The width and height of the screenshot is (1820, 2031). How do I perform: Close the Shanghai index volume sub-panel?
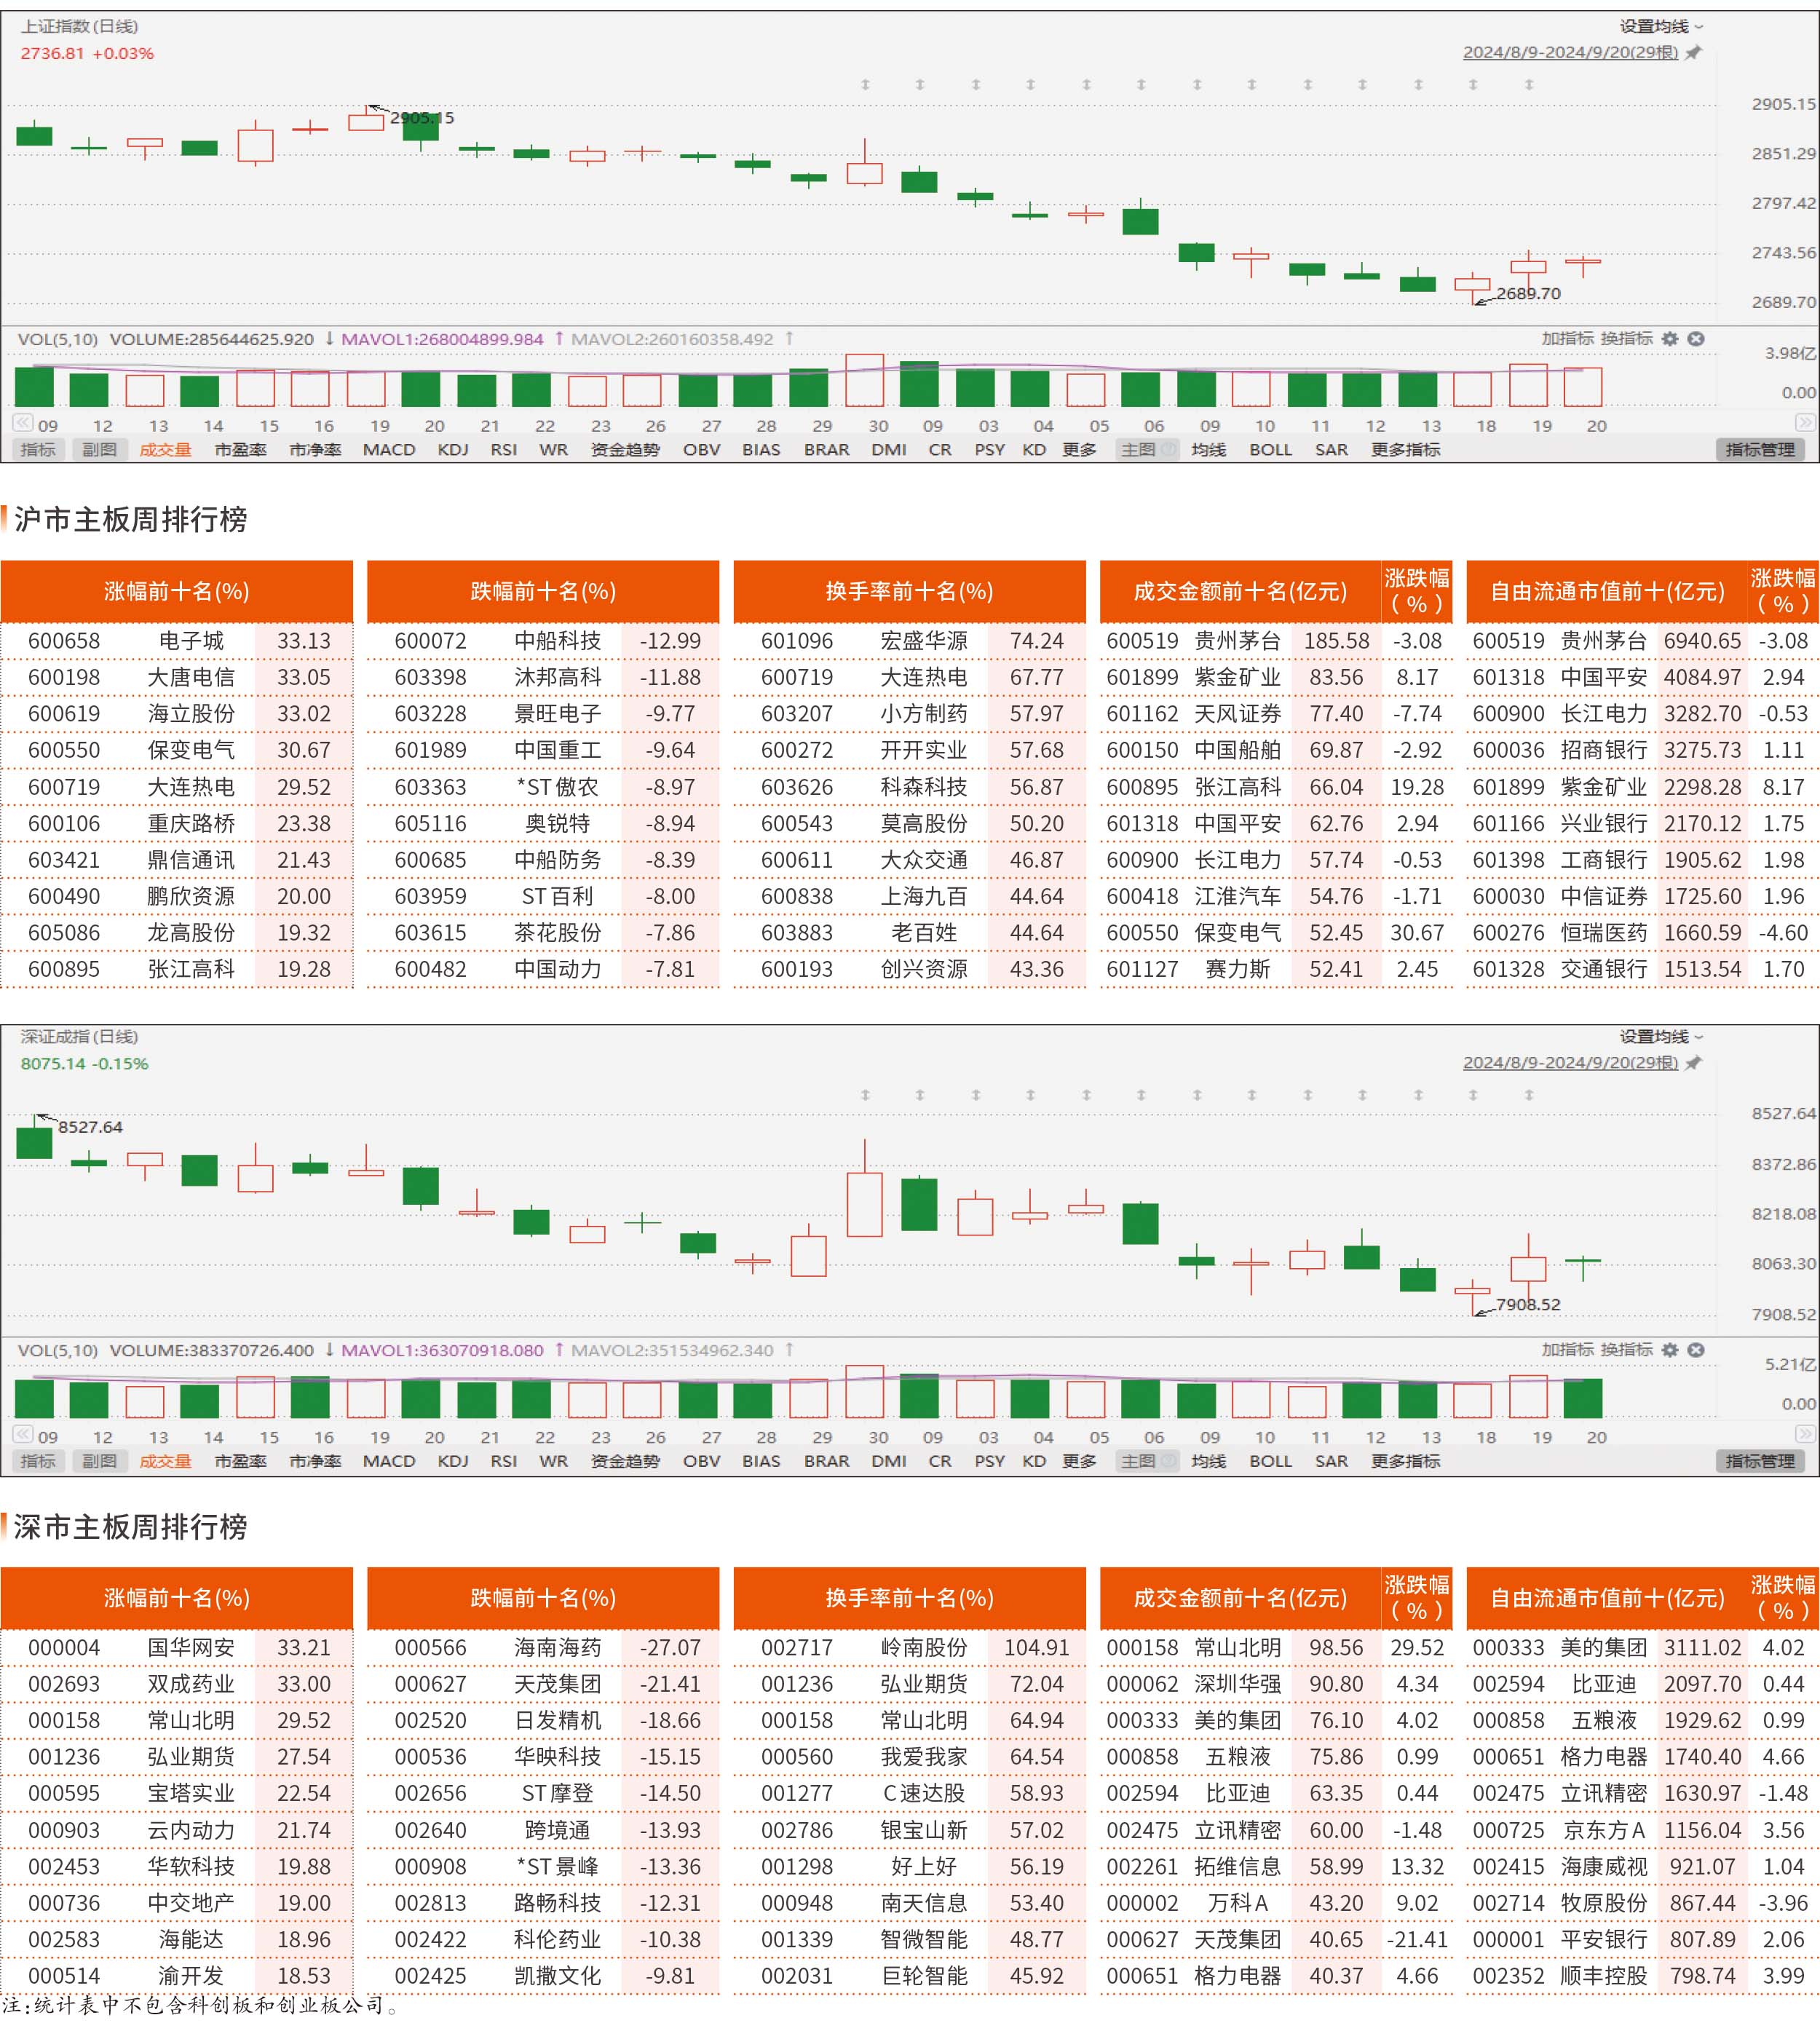pos(1696,339)
